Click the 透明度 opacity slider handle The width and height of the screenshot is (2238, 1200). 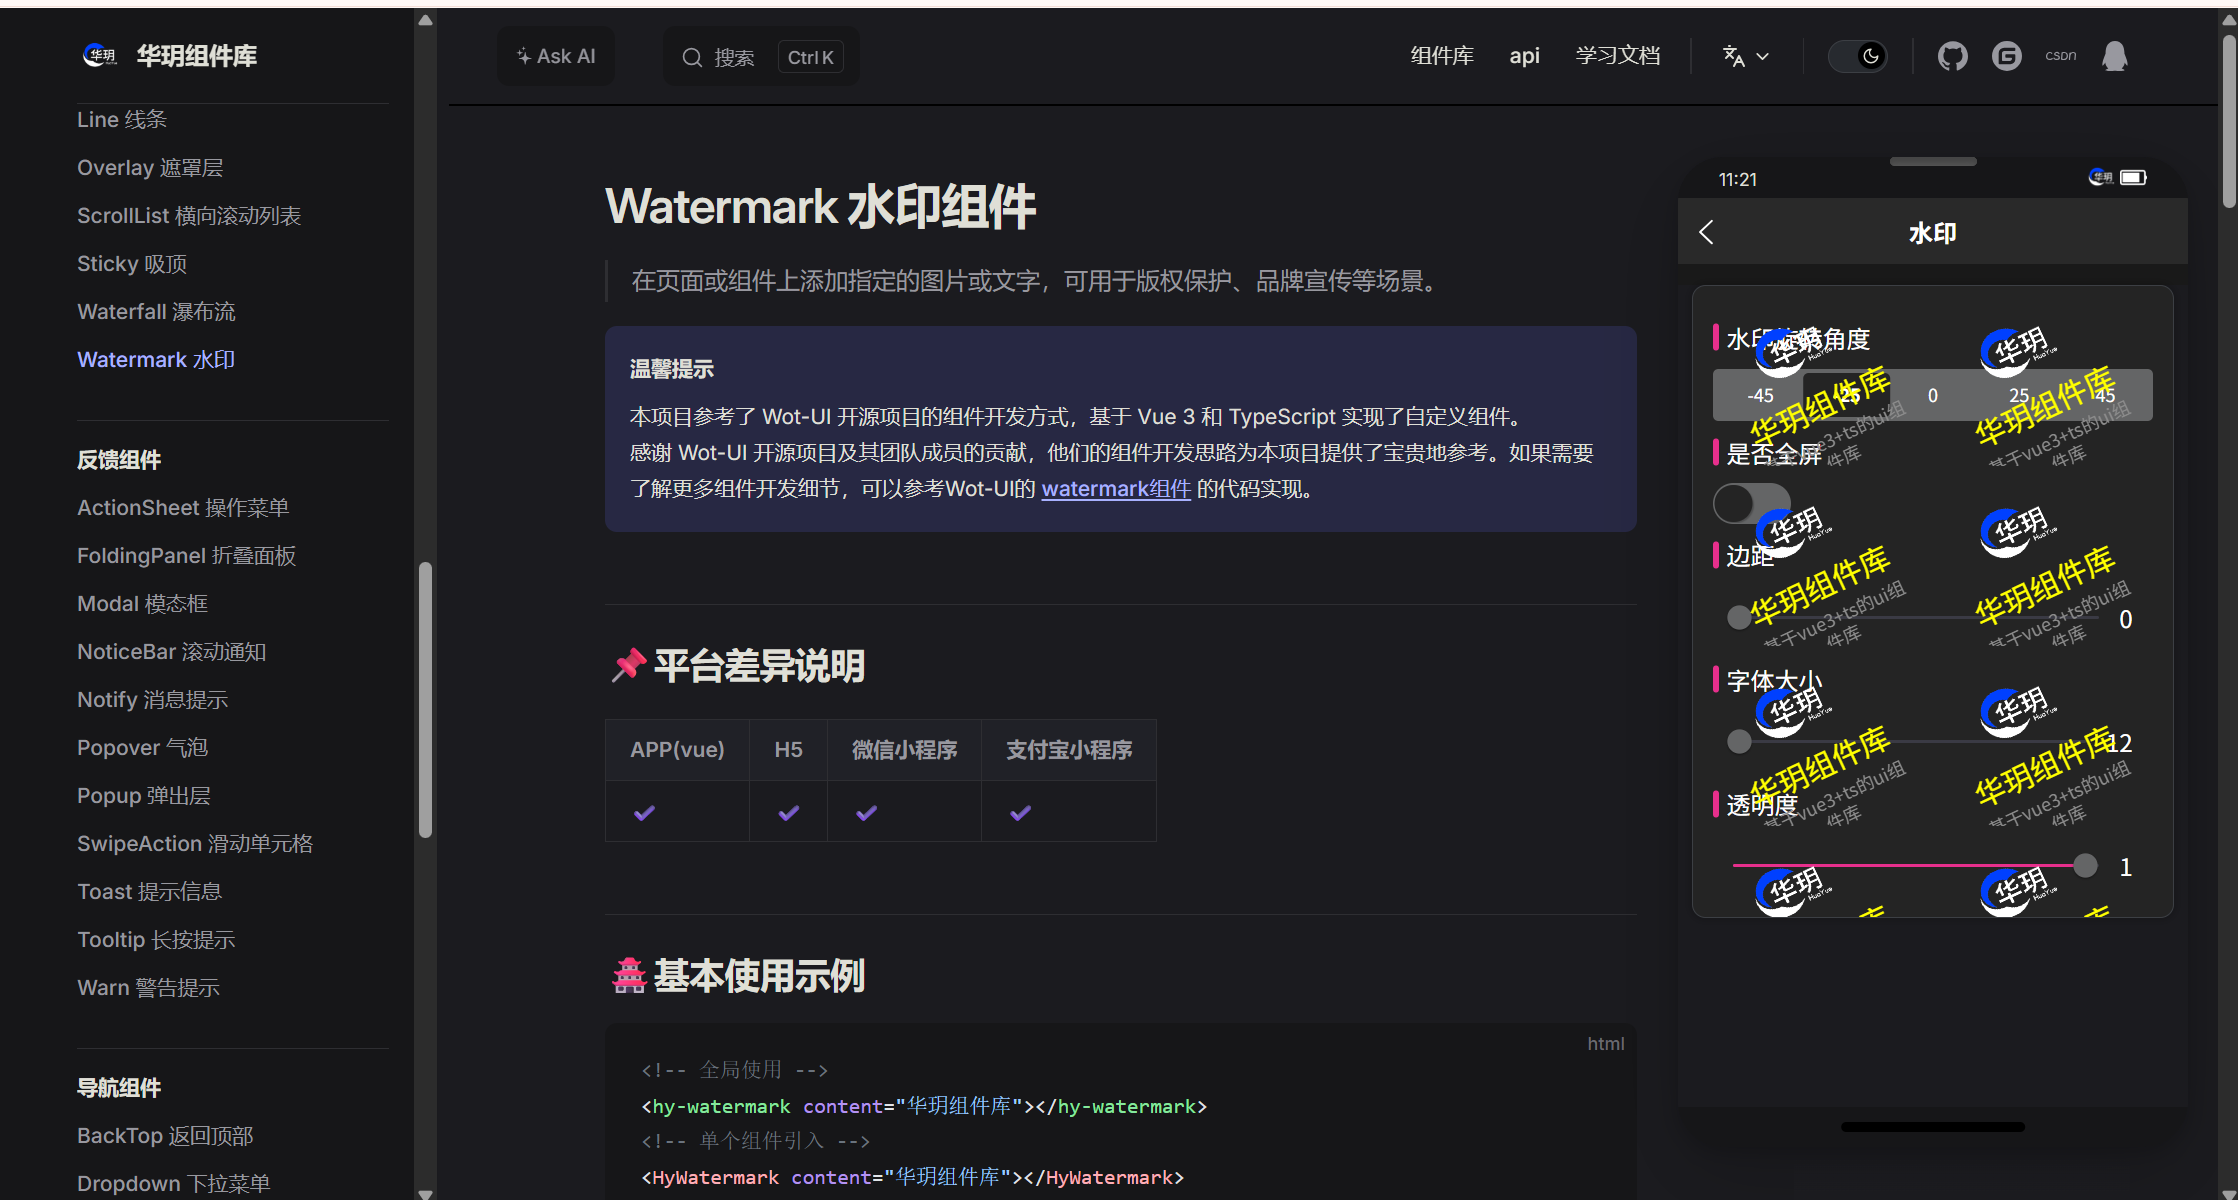pyautogui.click(x=2086, y=865)
